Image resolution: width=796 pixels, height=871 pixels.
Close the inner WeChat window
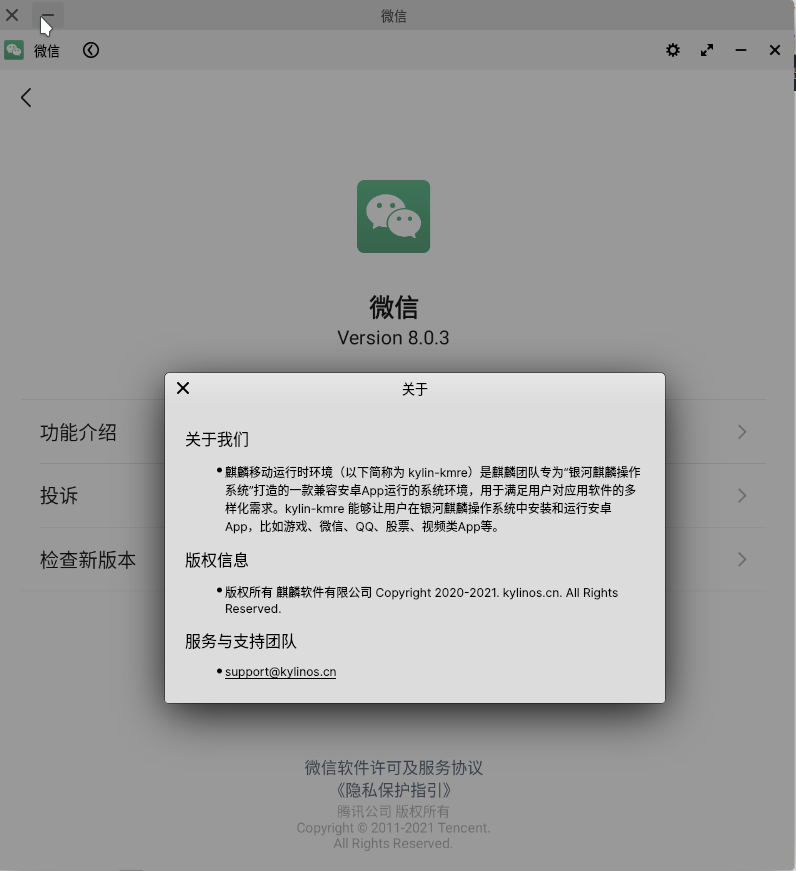click(775, 50)
